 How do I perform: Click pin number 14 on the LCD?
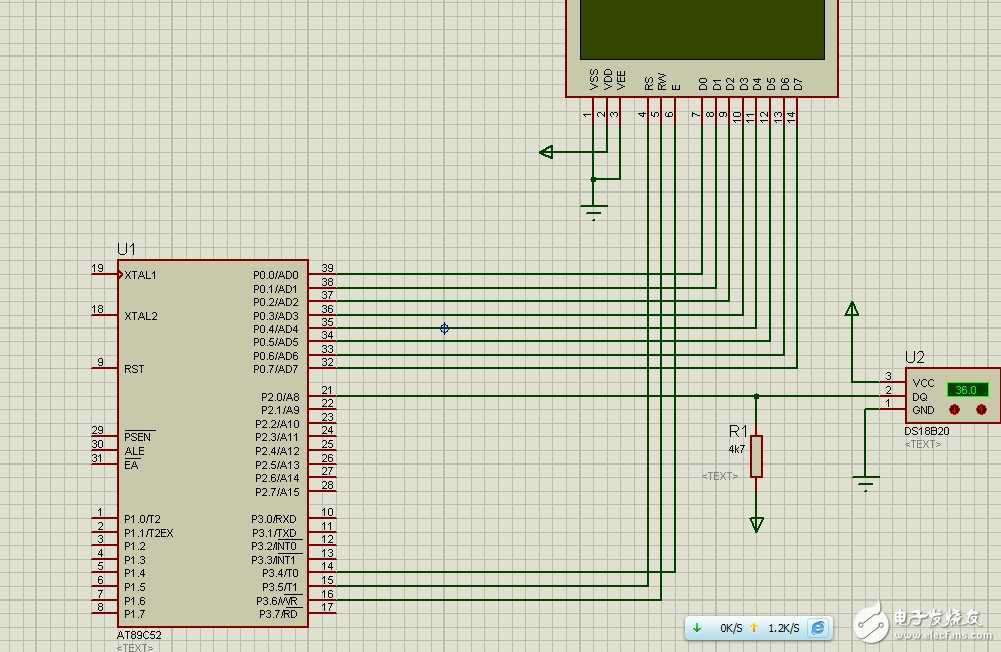click(792, 116)
